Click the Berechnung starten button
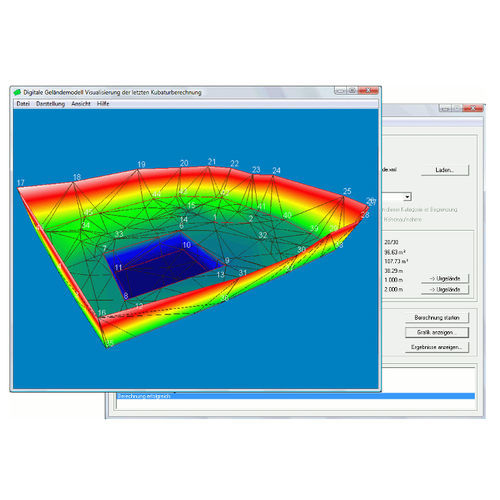 click(437, 318)
